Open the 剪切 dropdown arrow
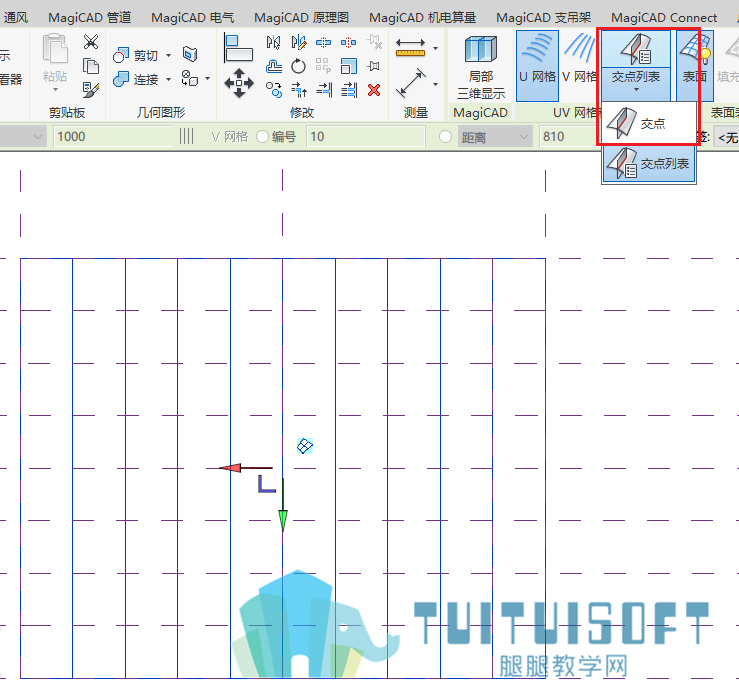Image resolution: width=739 pixels, height=695 pixels. click(169, 55)
